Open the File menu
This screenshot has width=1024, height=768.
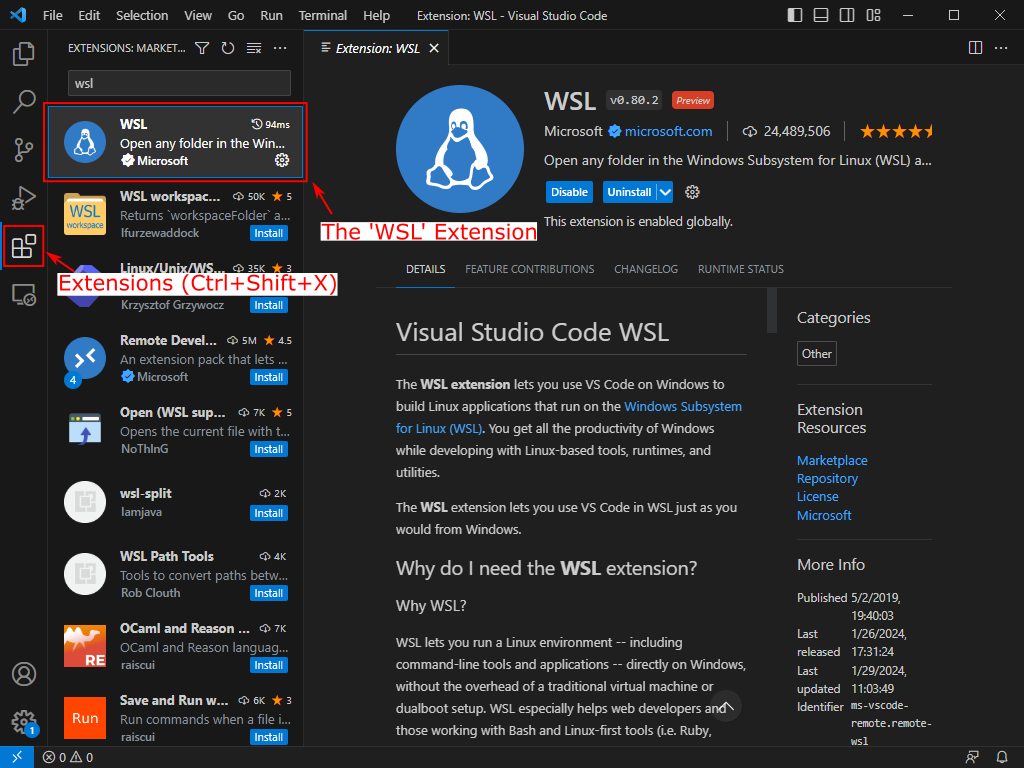coord(52,15)
